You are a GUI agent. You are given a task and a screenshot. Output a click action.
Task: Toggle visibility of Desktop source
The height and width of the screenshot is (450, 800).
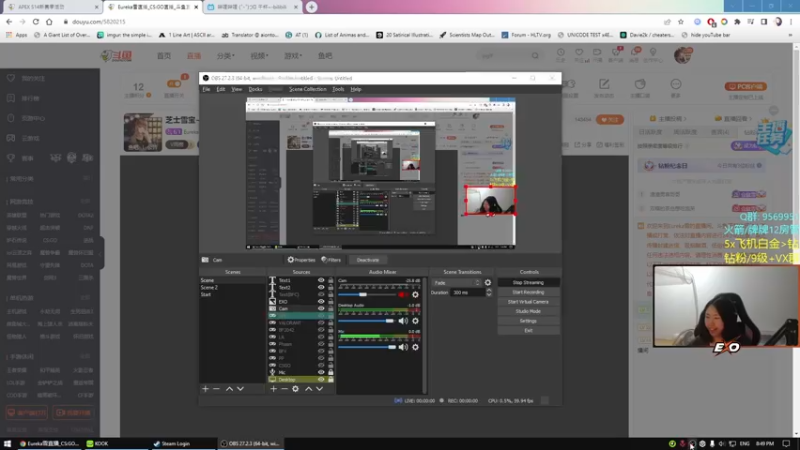click(321, 379)
